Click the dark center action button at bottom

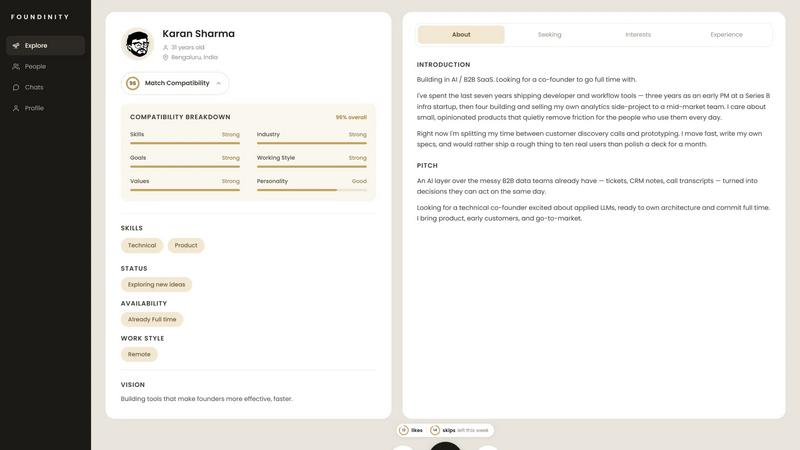[x=445, y=446]
